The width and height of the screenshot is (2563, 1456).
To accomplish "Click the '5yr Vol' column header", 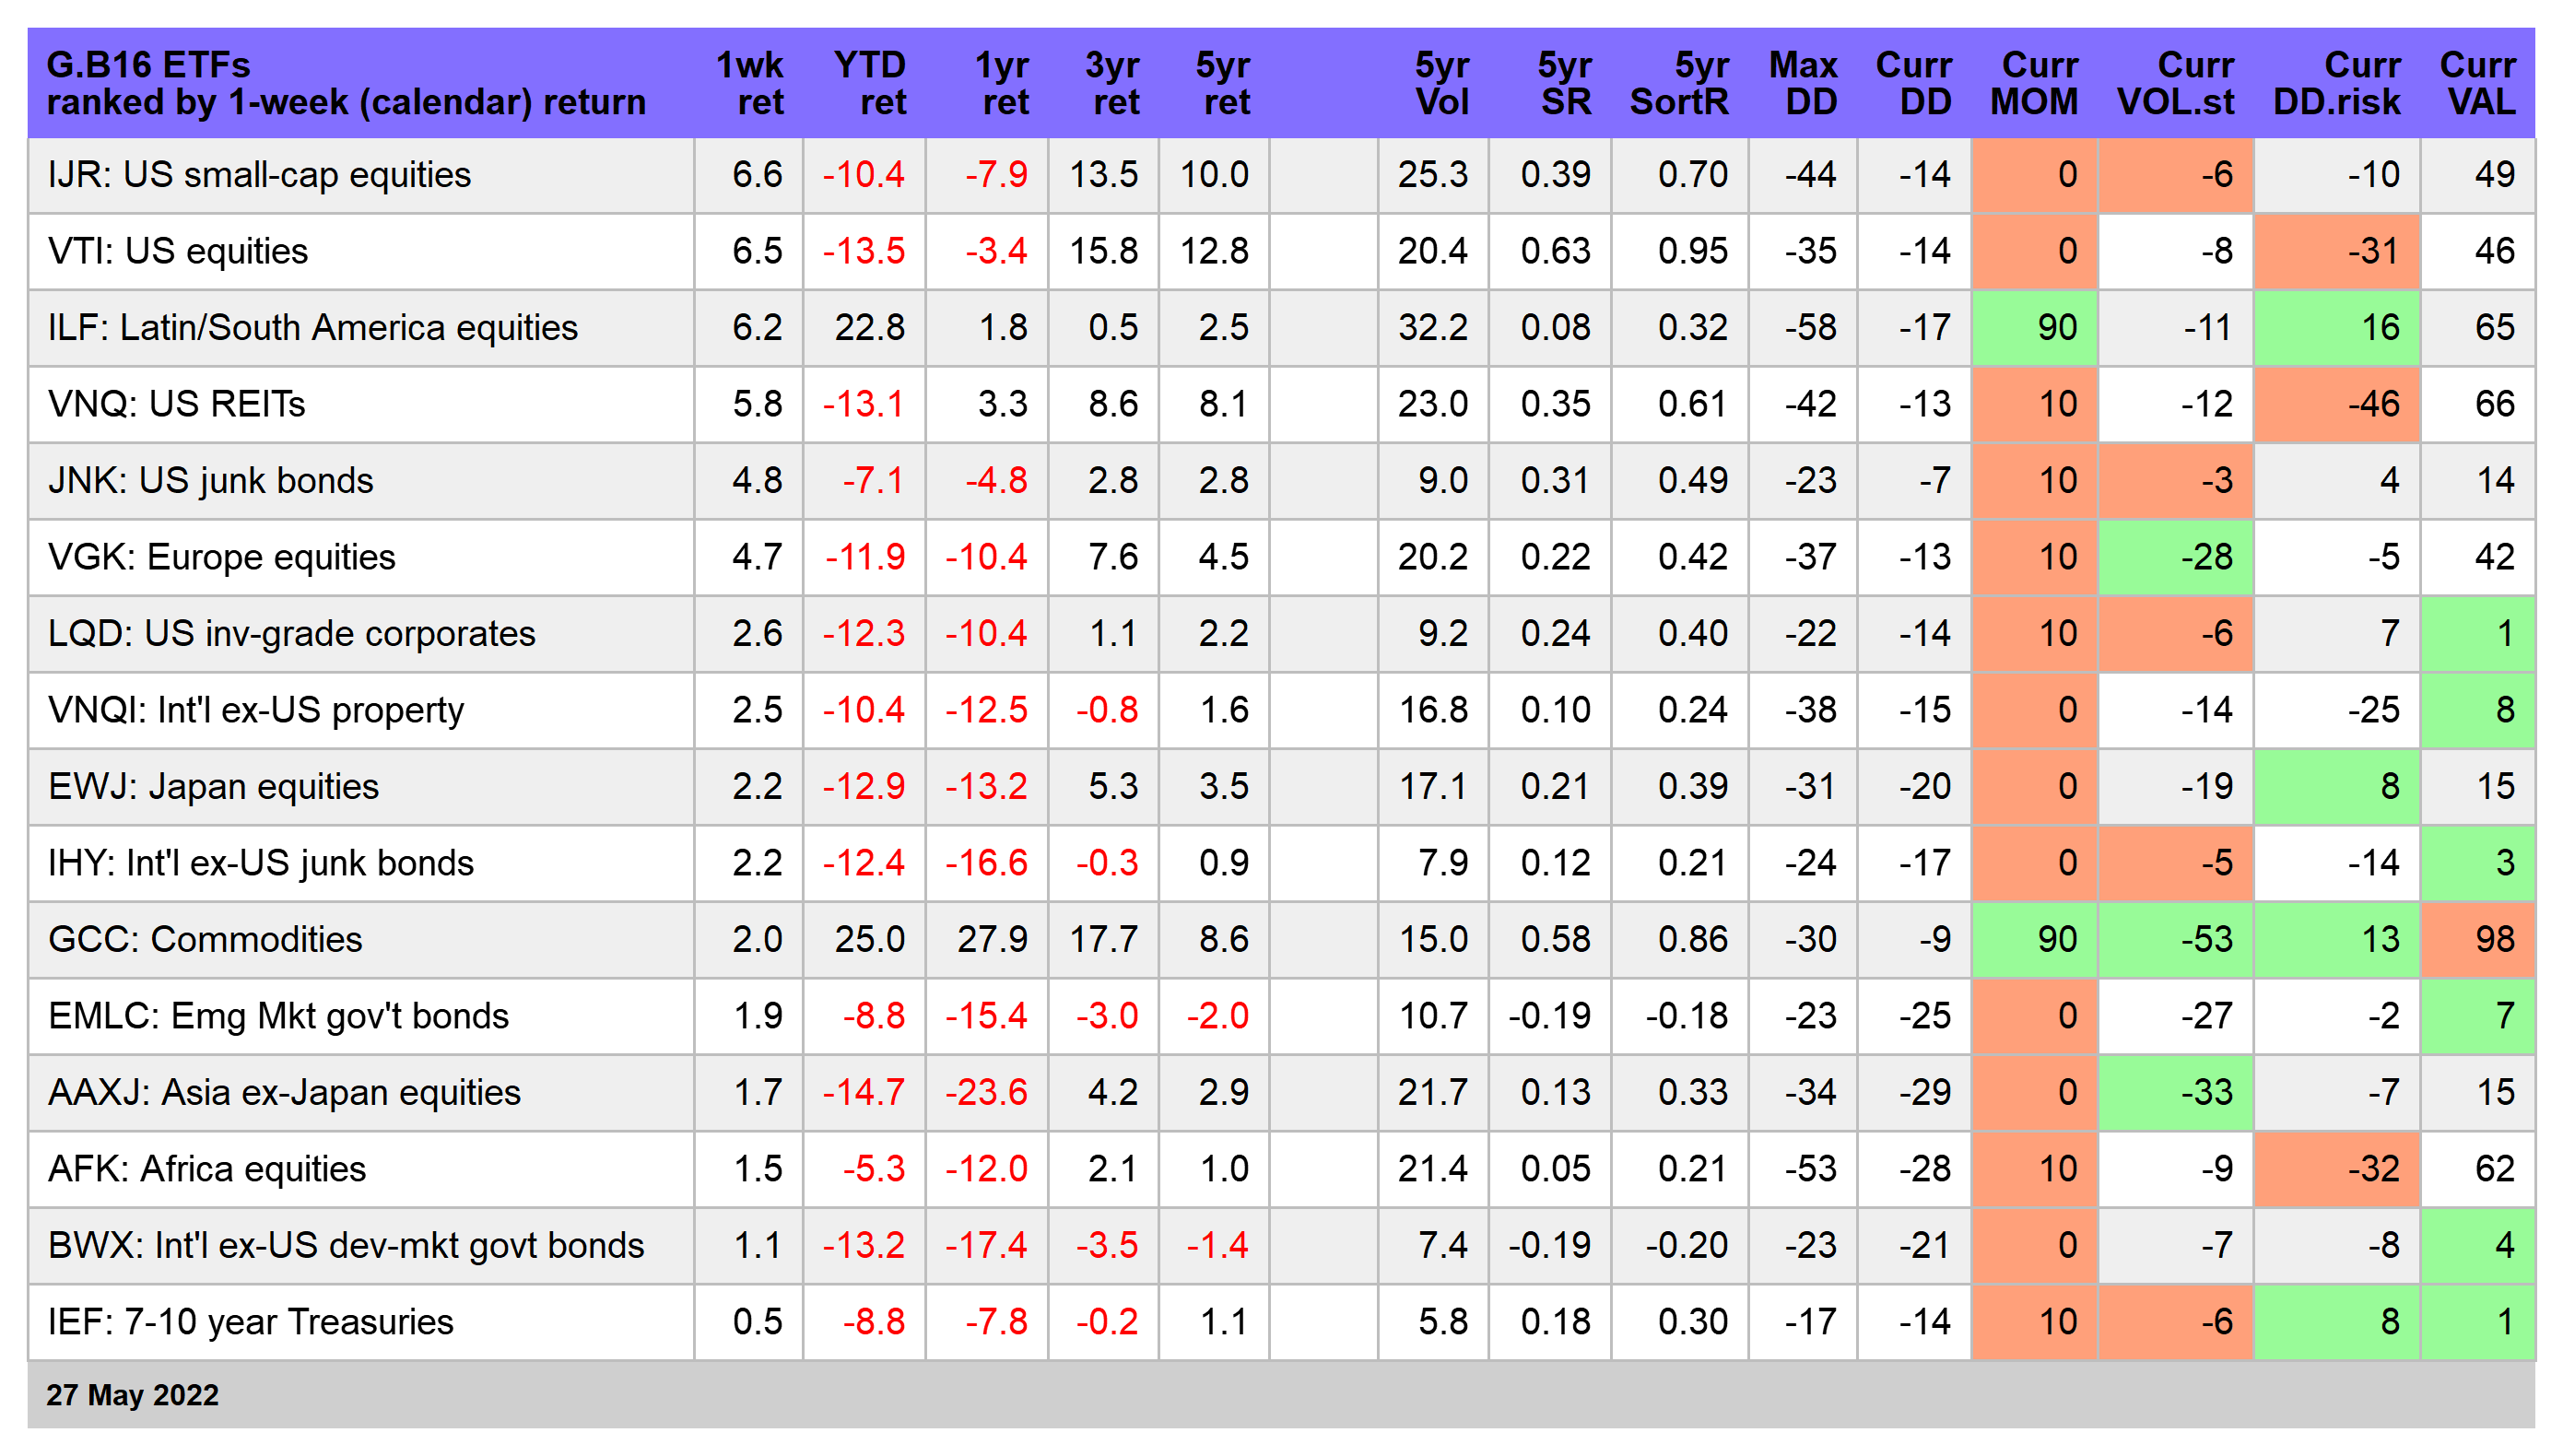I will click(1442, 83).
